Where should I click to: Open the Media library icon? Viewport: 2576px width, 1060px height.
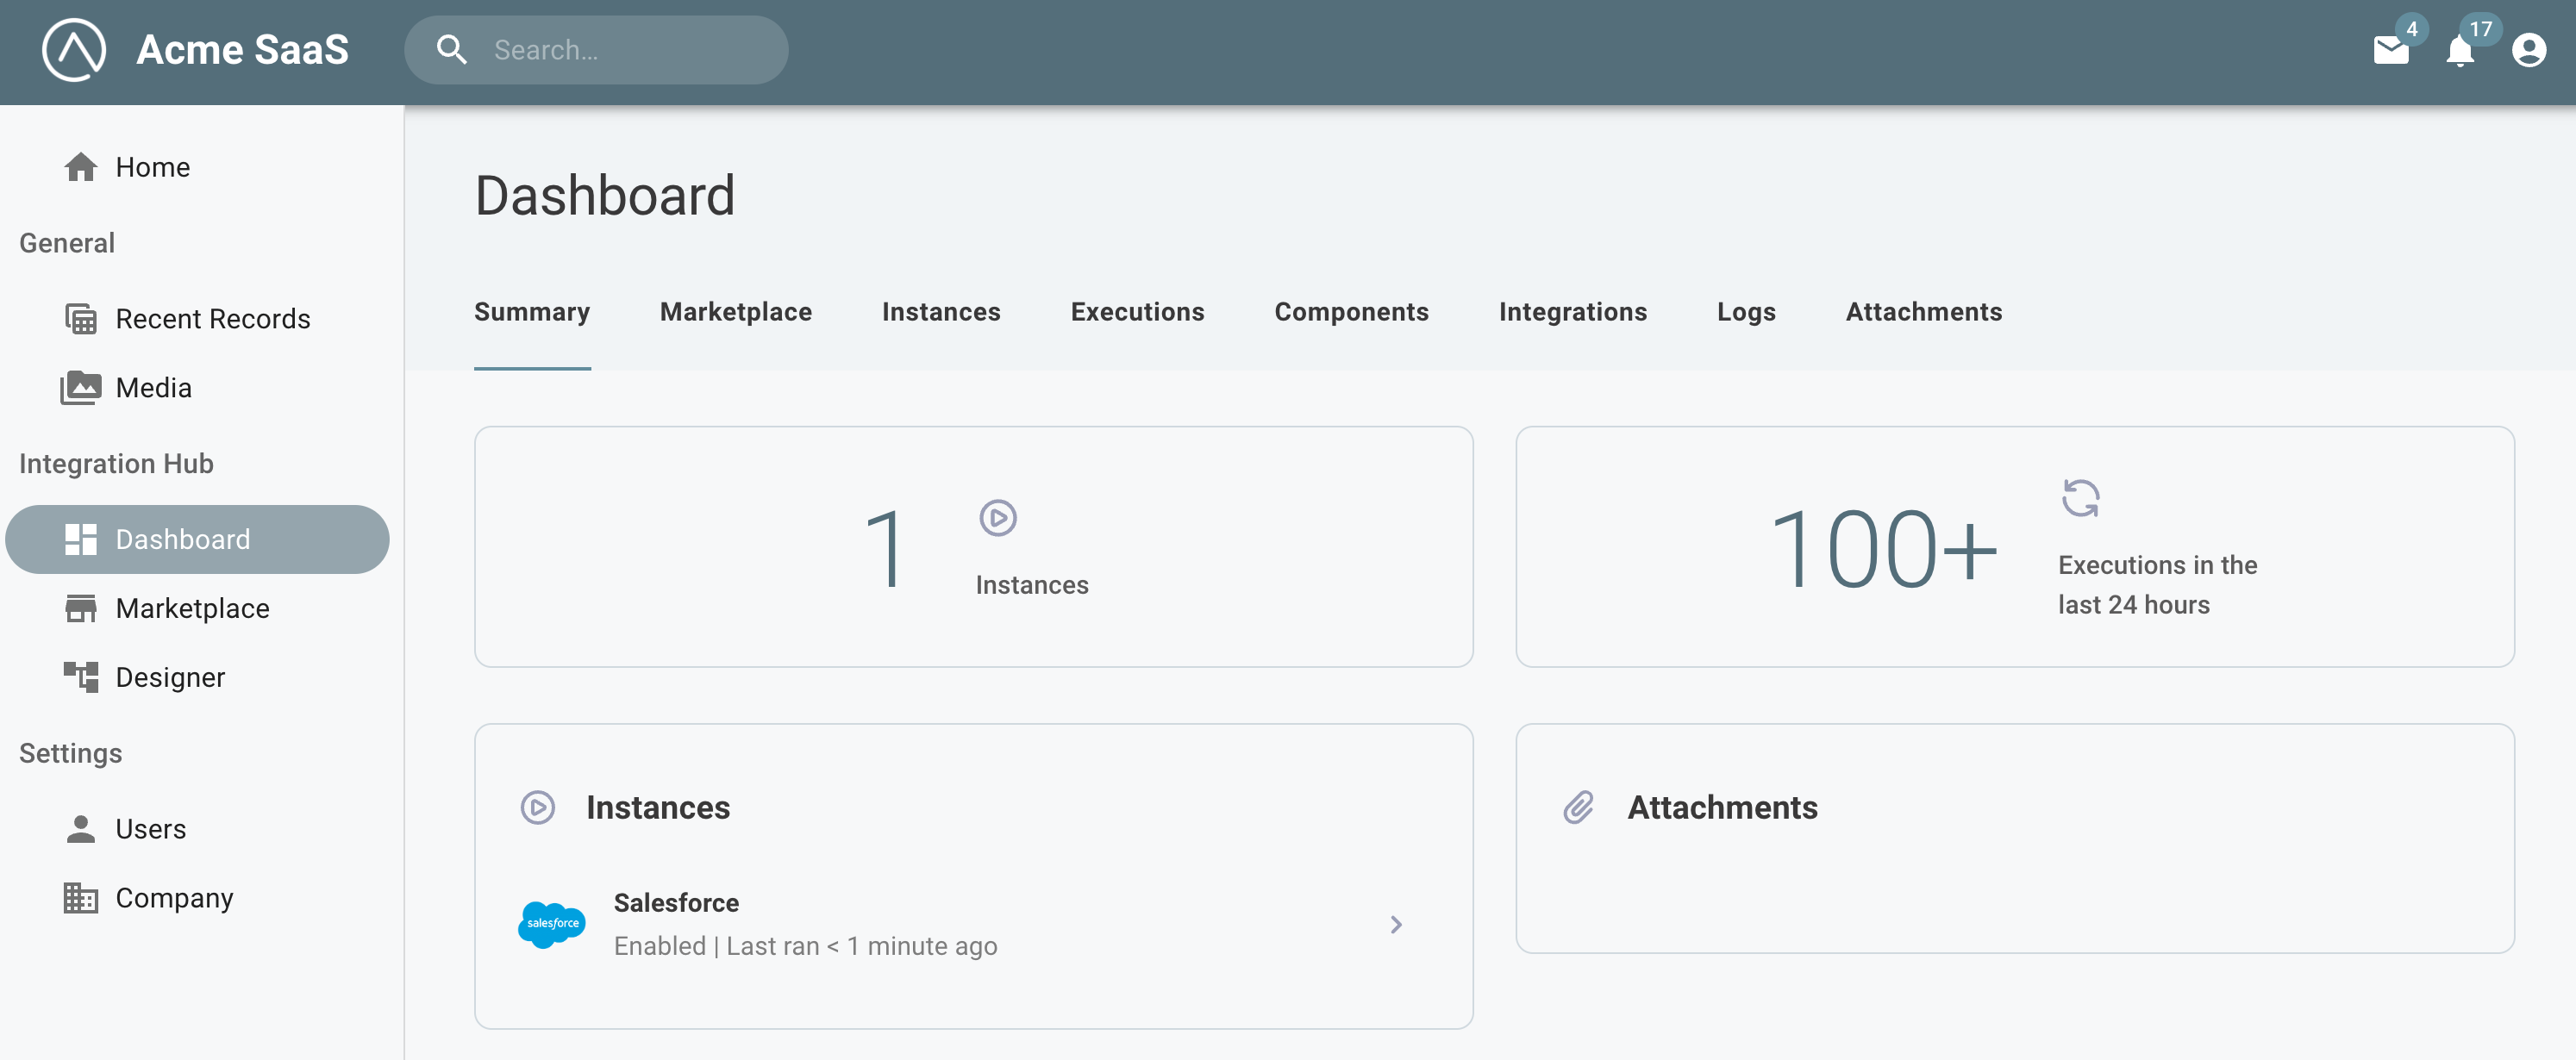coord(80,387)
